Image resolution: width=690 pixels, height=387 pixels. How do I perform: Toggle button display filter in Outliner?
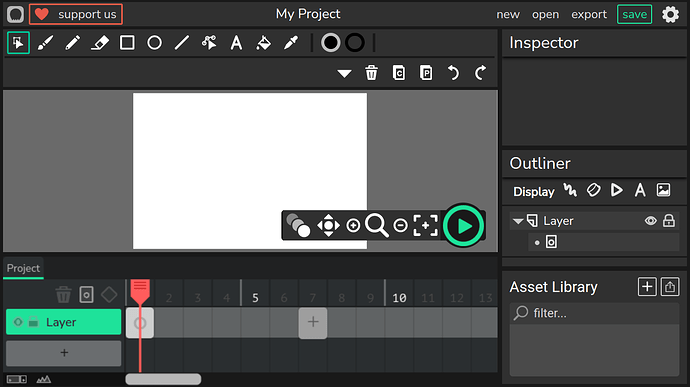click(x=594, y=190)
